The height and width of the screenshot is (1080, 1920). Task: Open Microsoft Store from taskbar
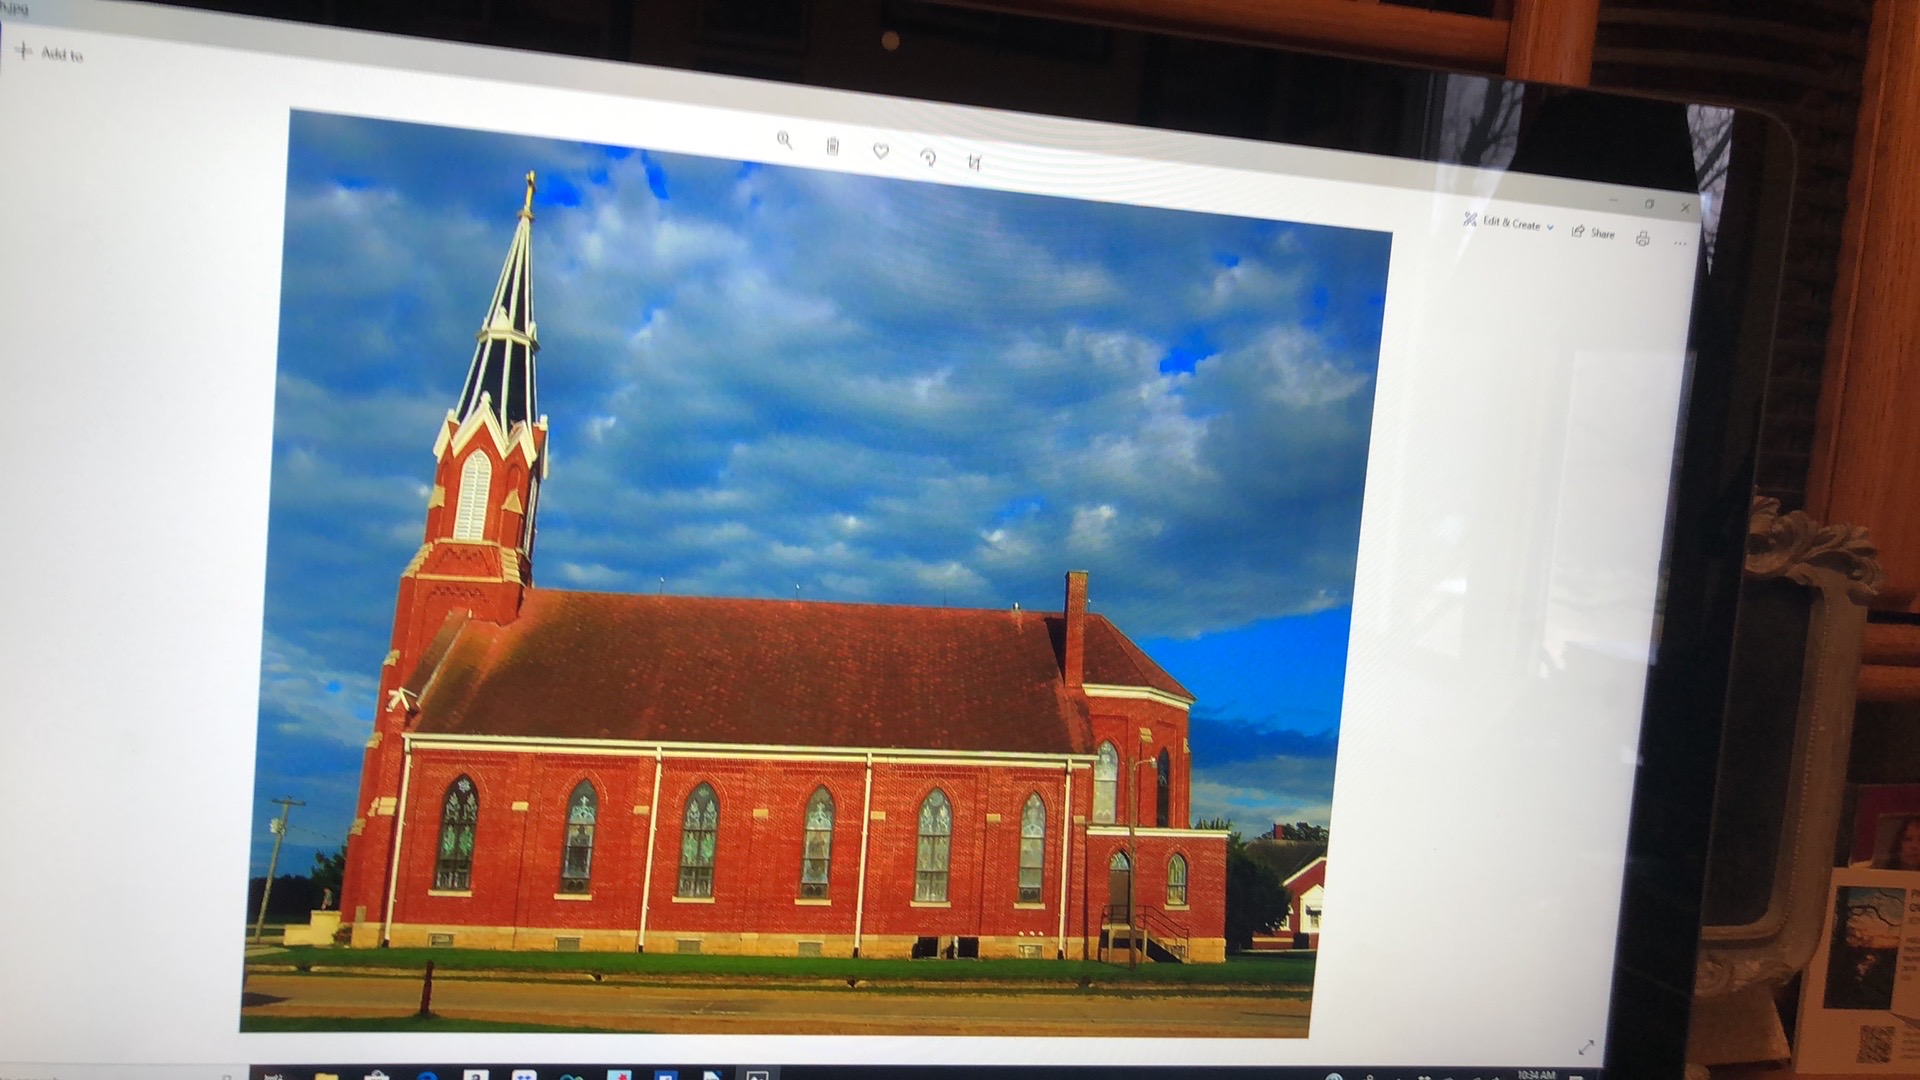377,1076
